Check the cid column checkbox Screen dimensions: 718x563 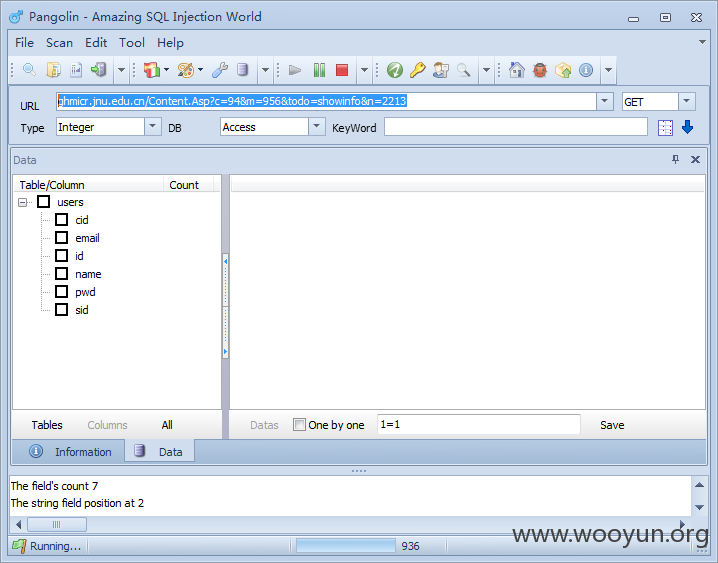(61, 220)
